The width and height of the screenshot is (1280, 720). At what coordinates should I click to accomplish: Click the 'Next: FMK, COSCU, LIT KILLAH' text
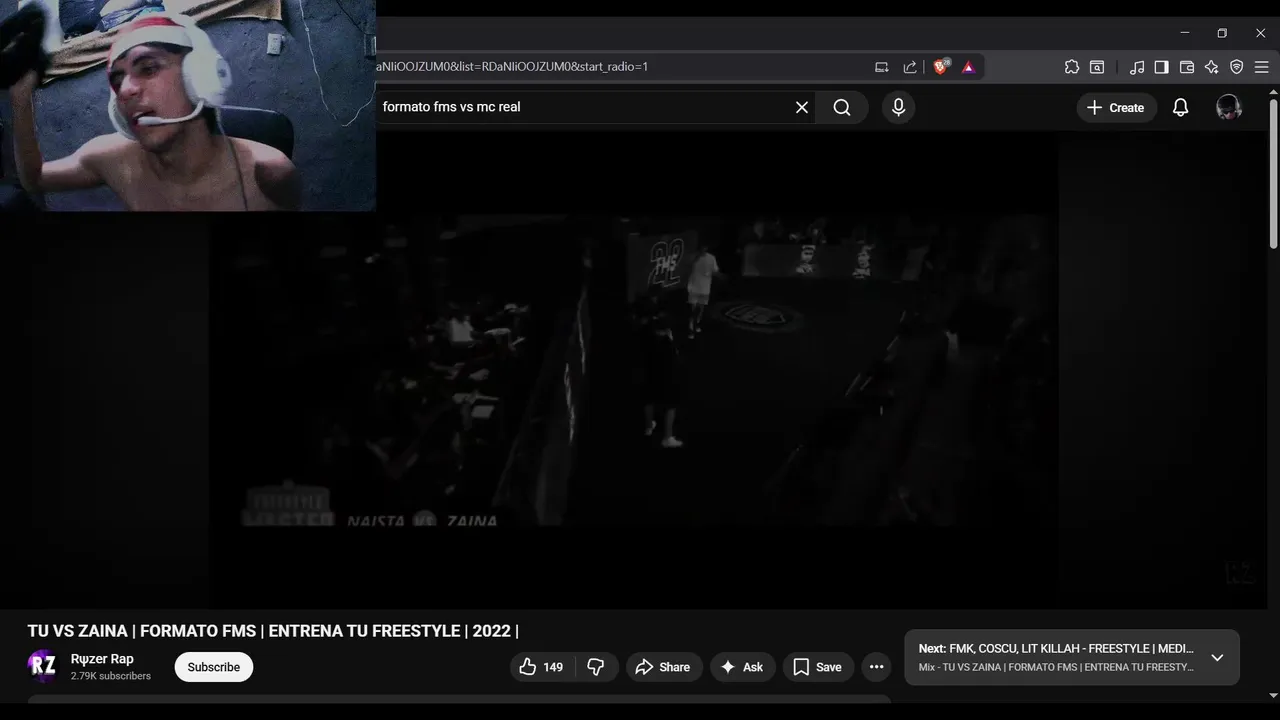point(1056,649)
